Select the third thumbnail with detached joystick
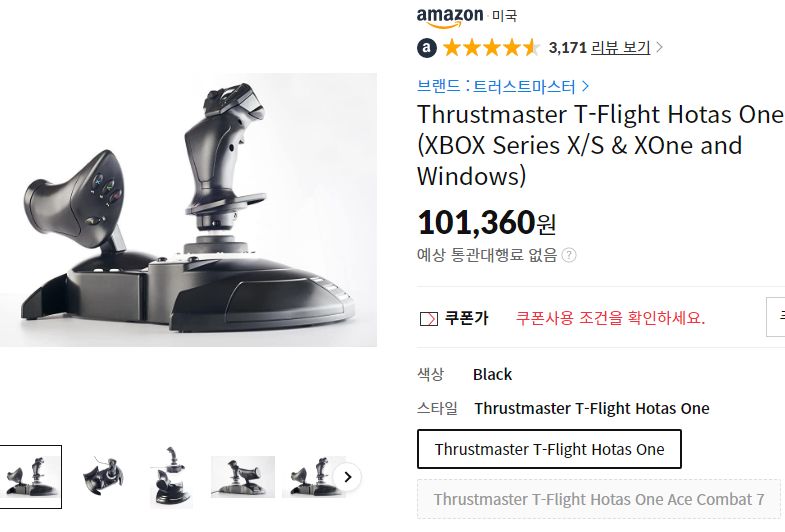 (x=171, y=477)
